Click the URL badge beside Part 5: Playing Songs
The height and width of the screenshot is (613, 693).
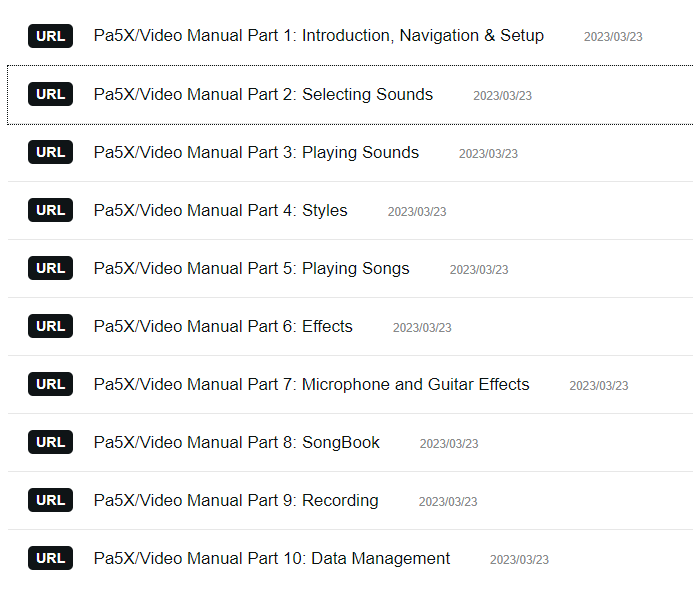[50, 268]
